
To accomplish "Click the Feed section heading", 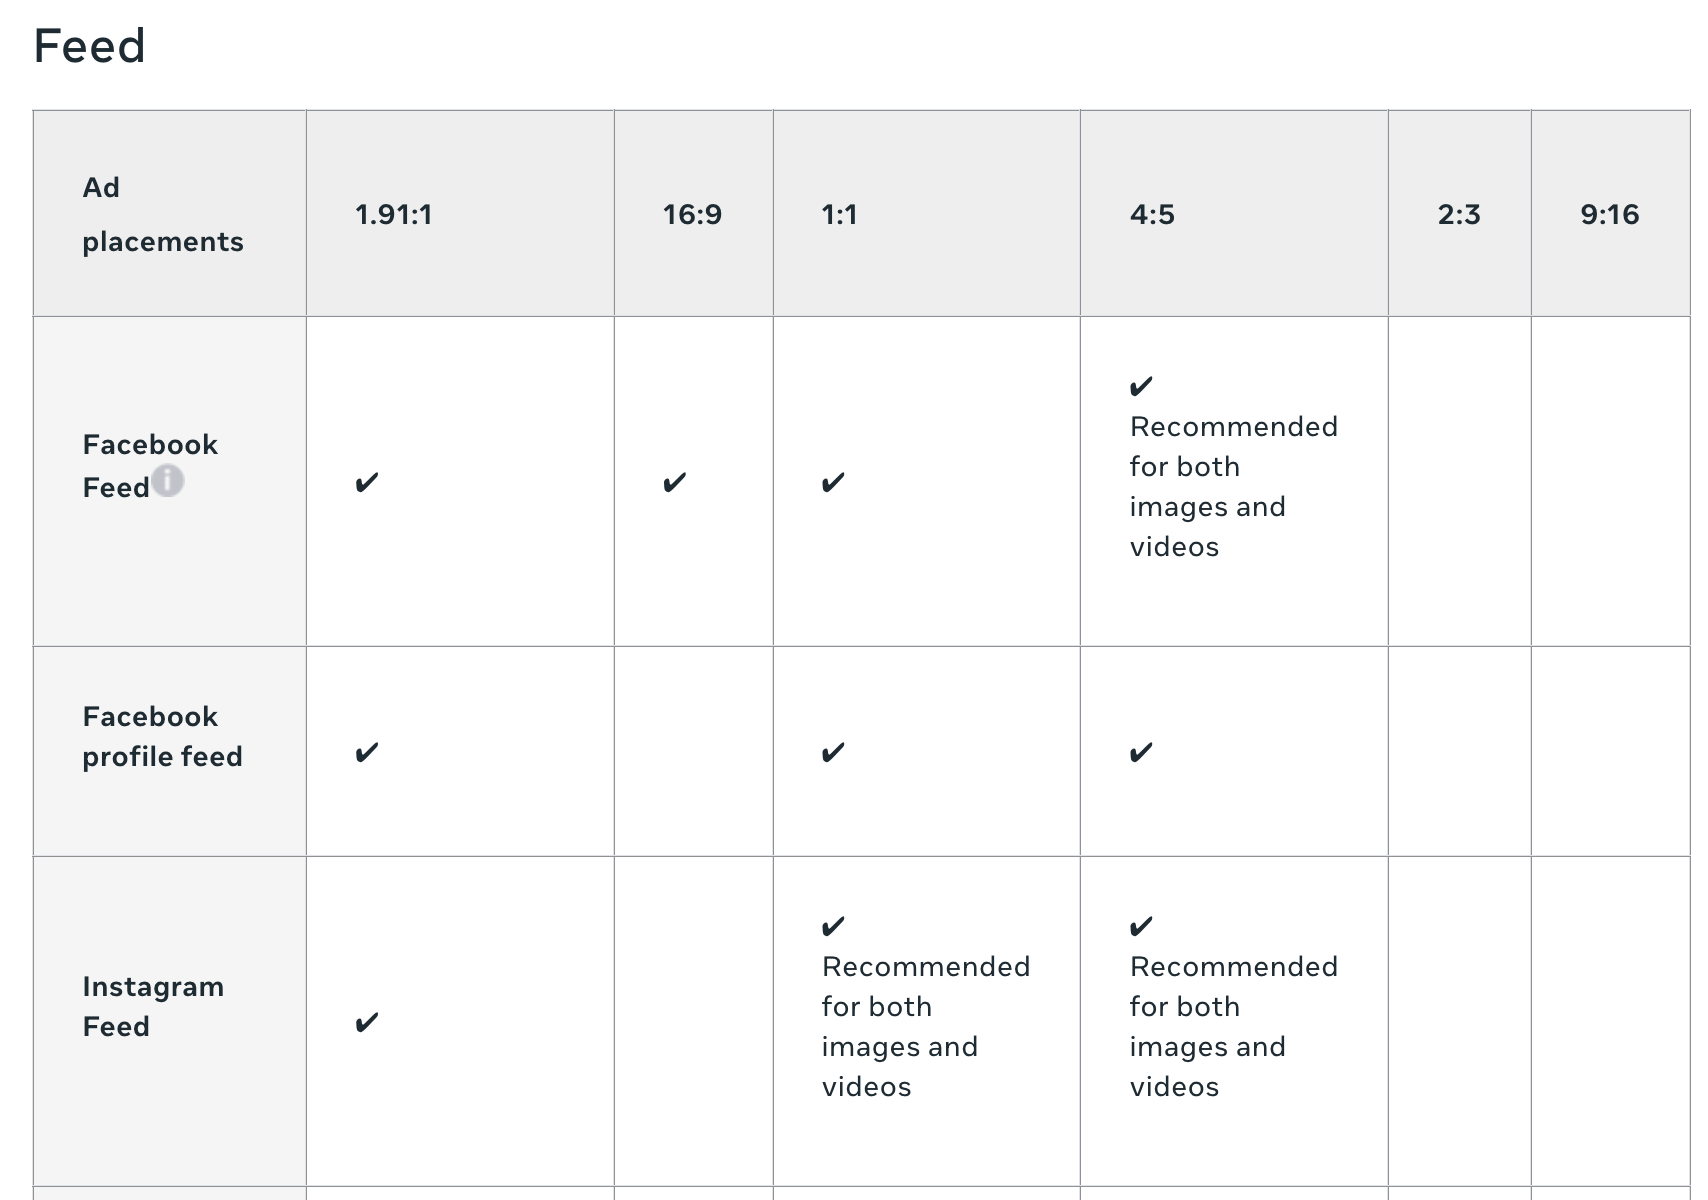I will [x=90, y=46].
